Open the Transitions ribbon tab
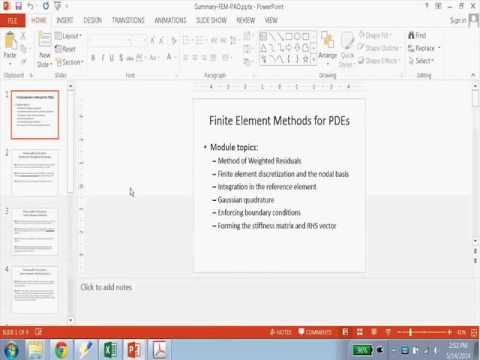The height and width of the screenshot is (360, 480). point(128,20)
